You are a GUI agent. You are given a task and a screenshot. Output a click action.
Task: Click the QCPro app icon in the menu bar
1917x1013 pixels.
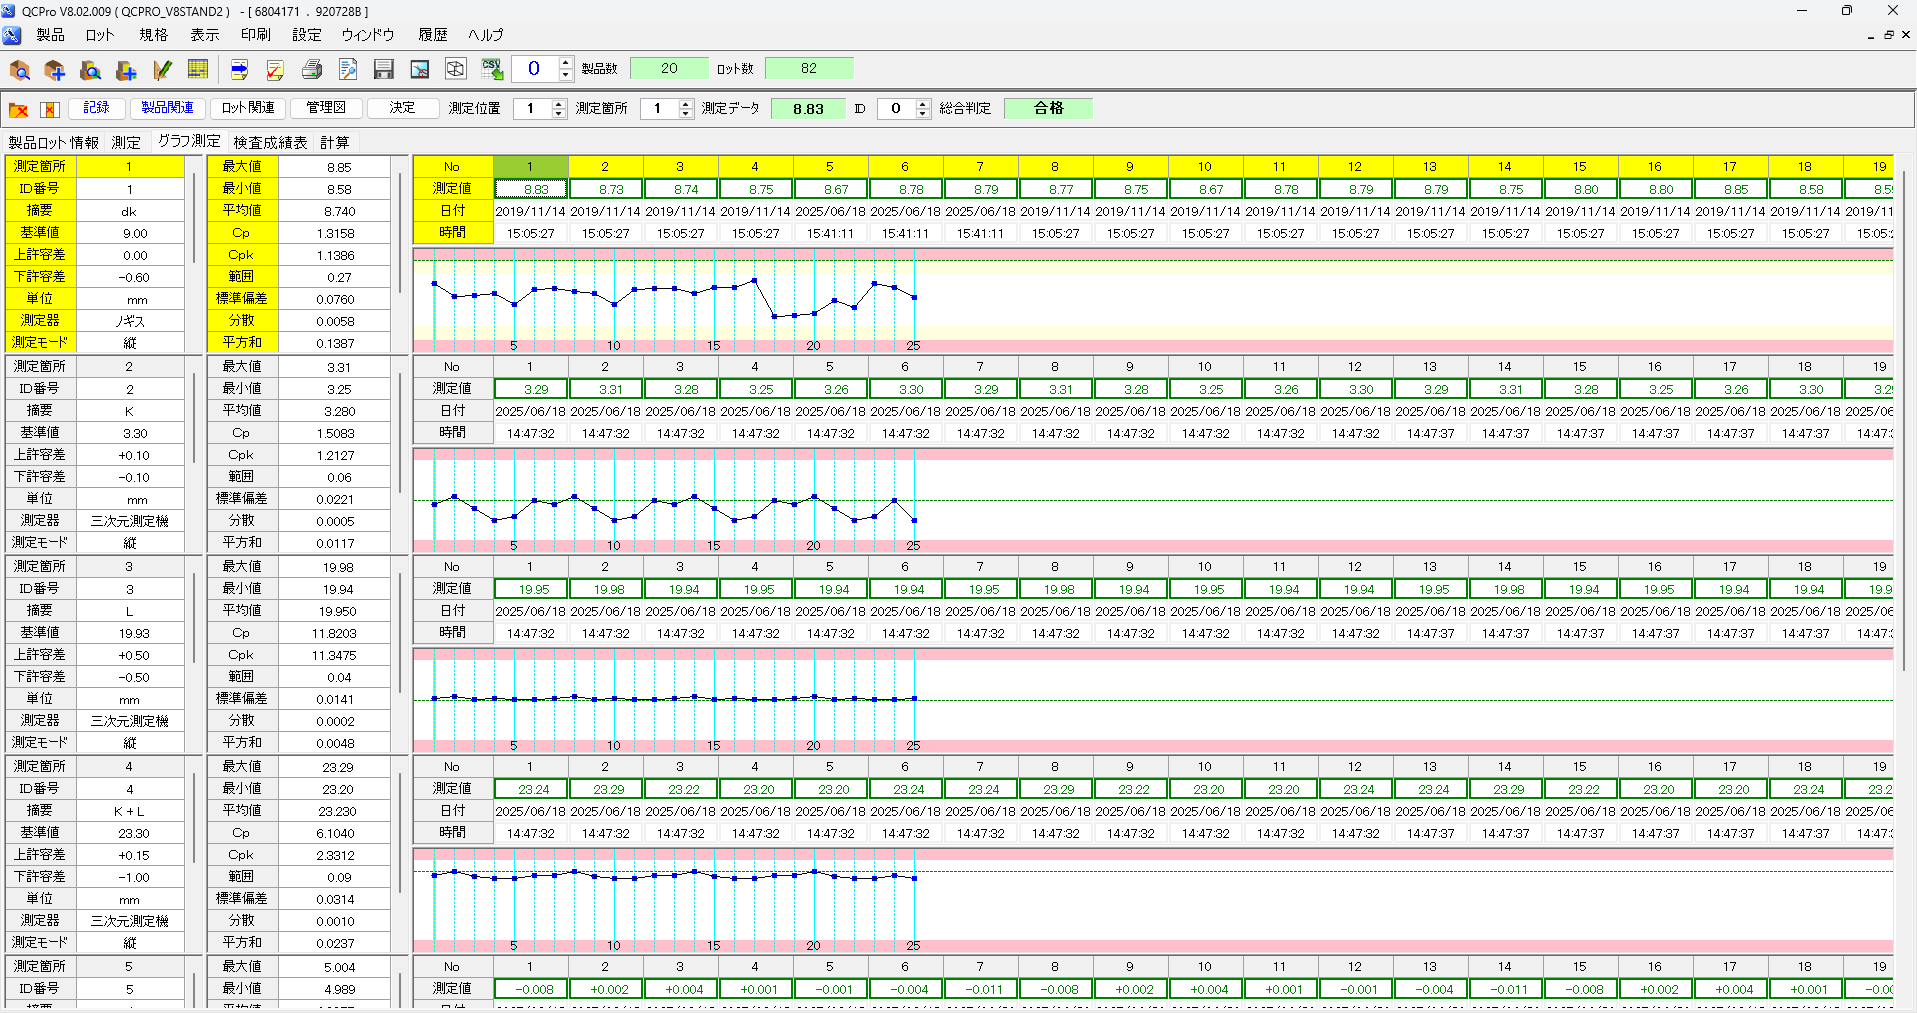(12, 35)
